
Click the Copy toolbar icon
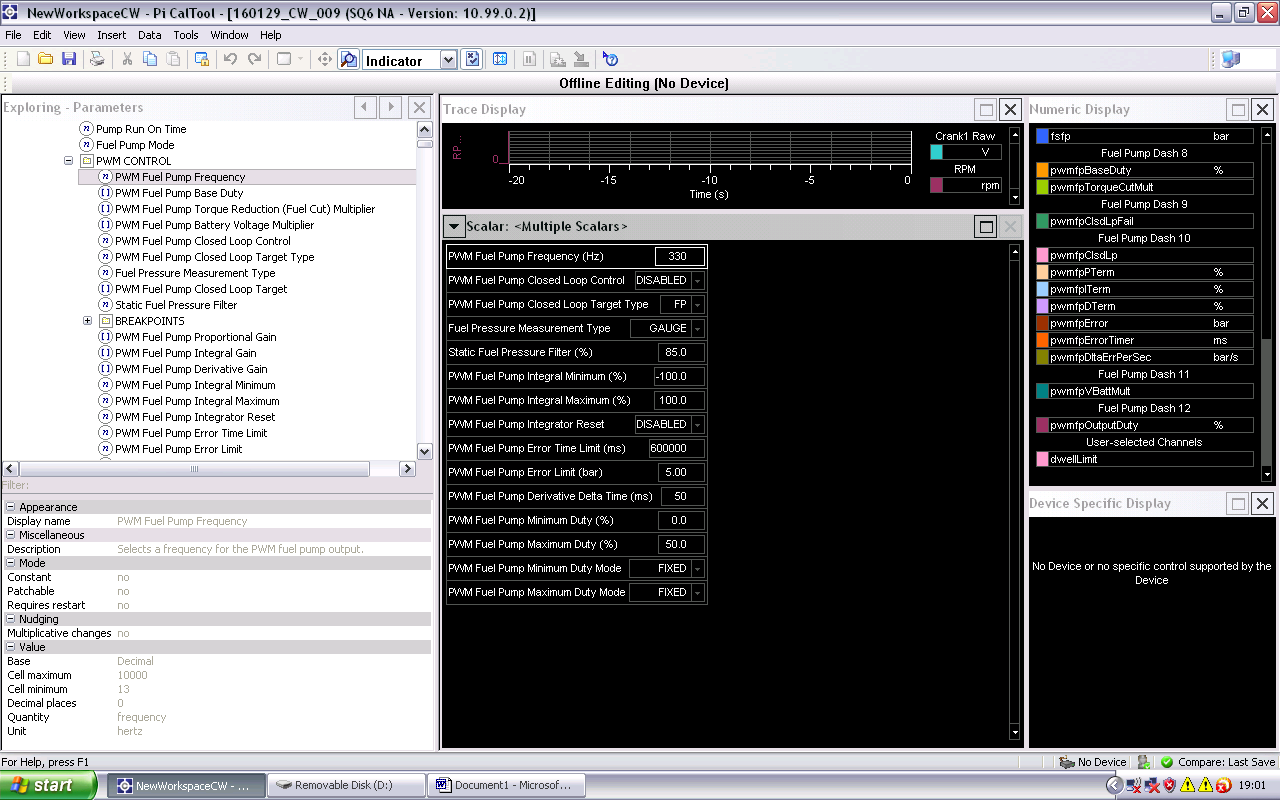click(150, 59)
